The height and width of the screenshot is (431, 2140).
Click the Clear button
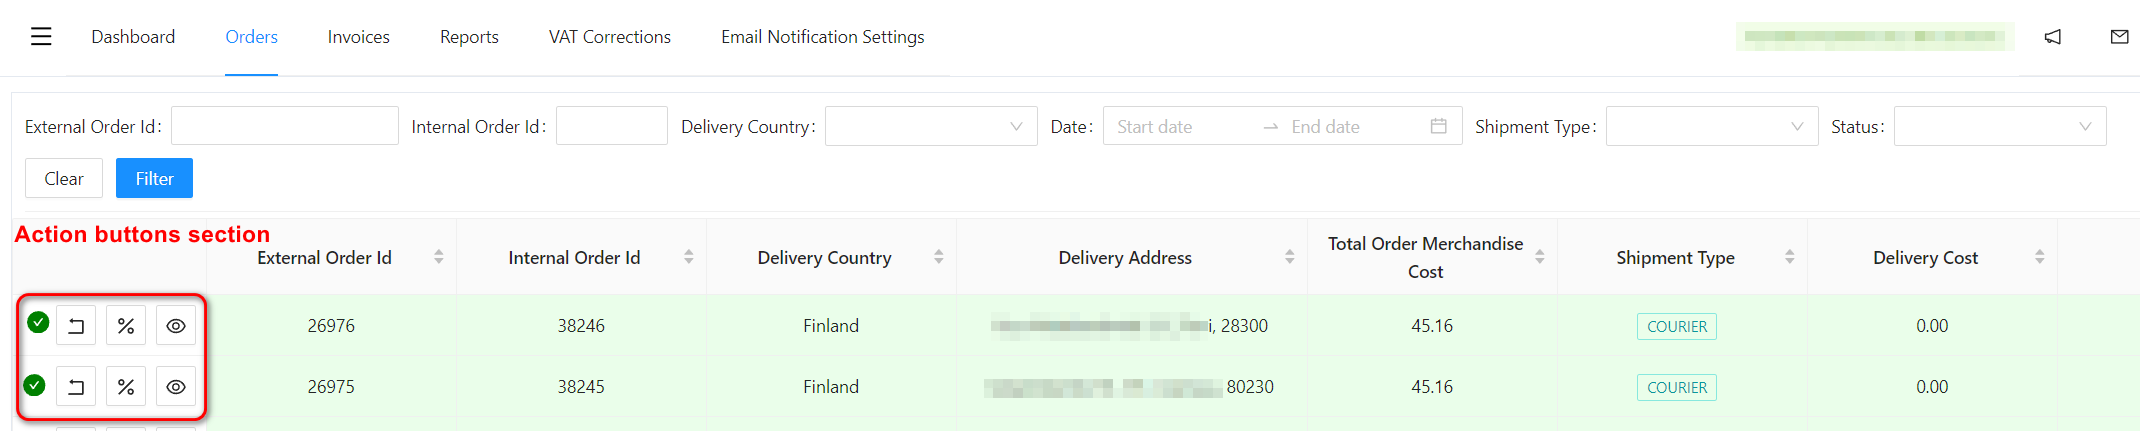[x=64, y=178]
